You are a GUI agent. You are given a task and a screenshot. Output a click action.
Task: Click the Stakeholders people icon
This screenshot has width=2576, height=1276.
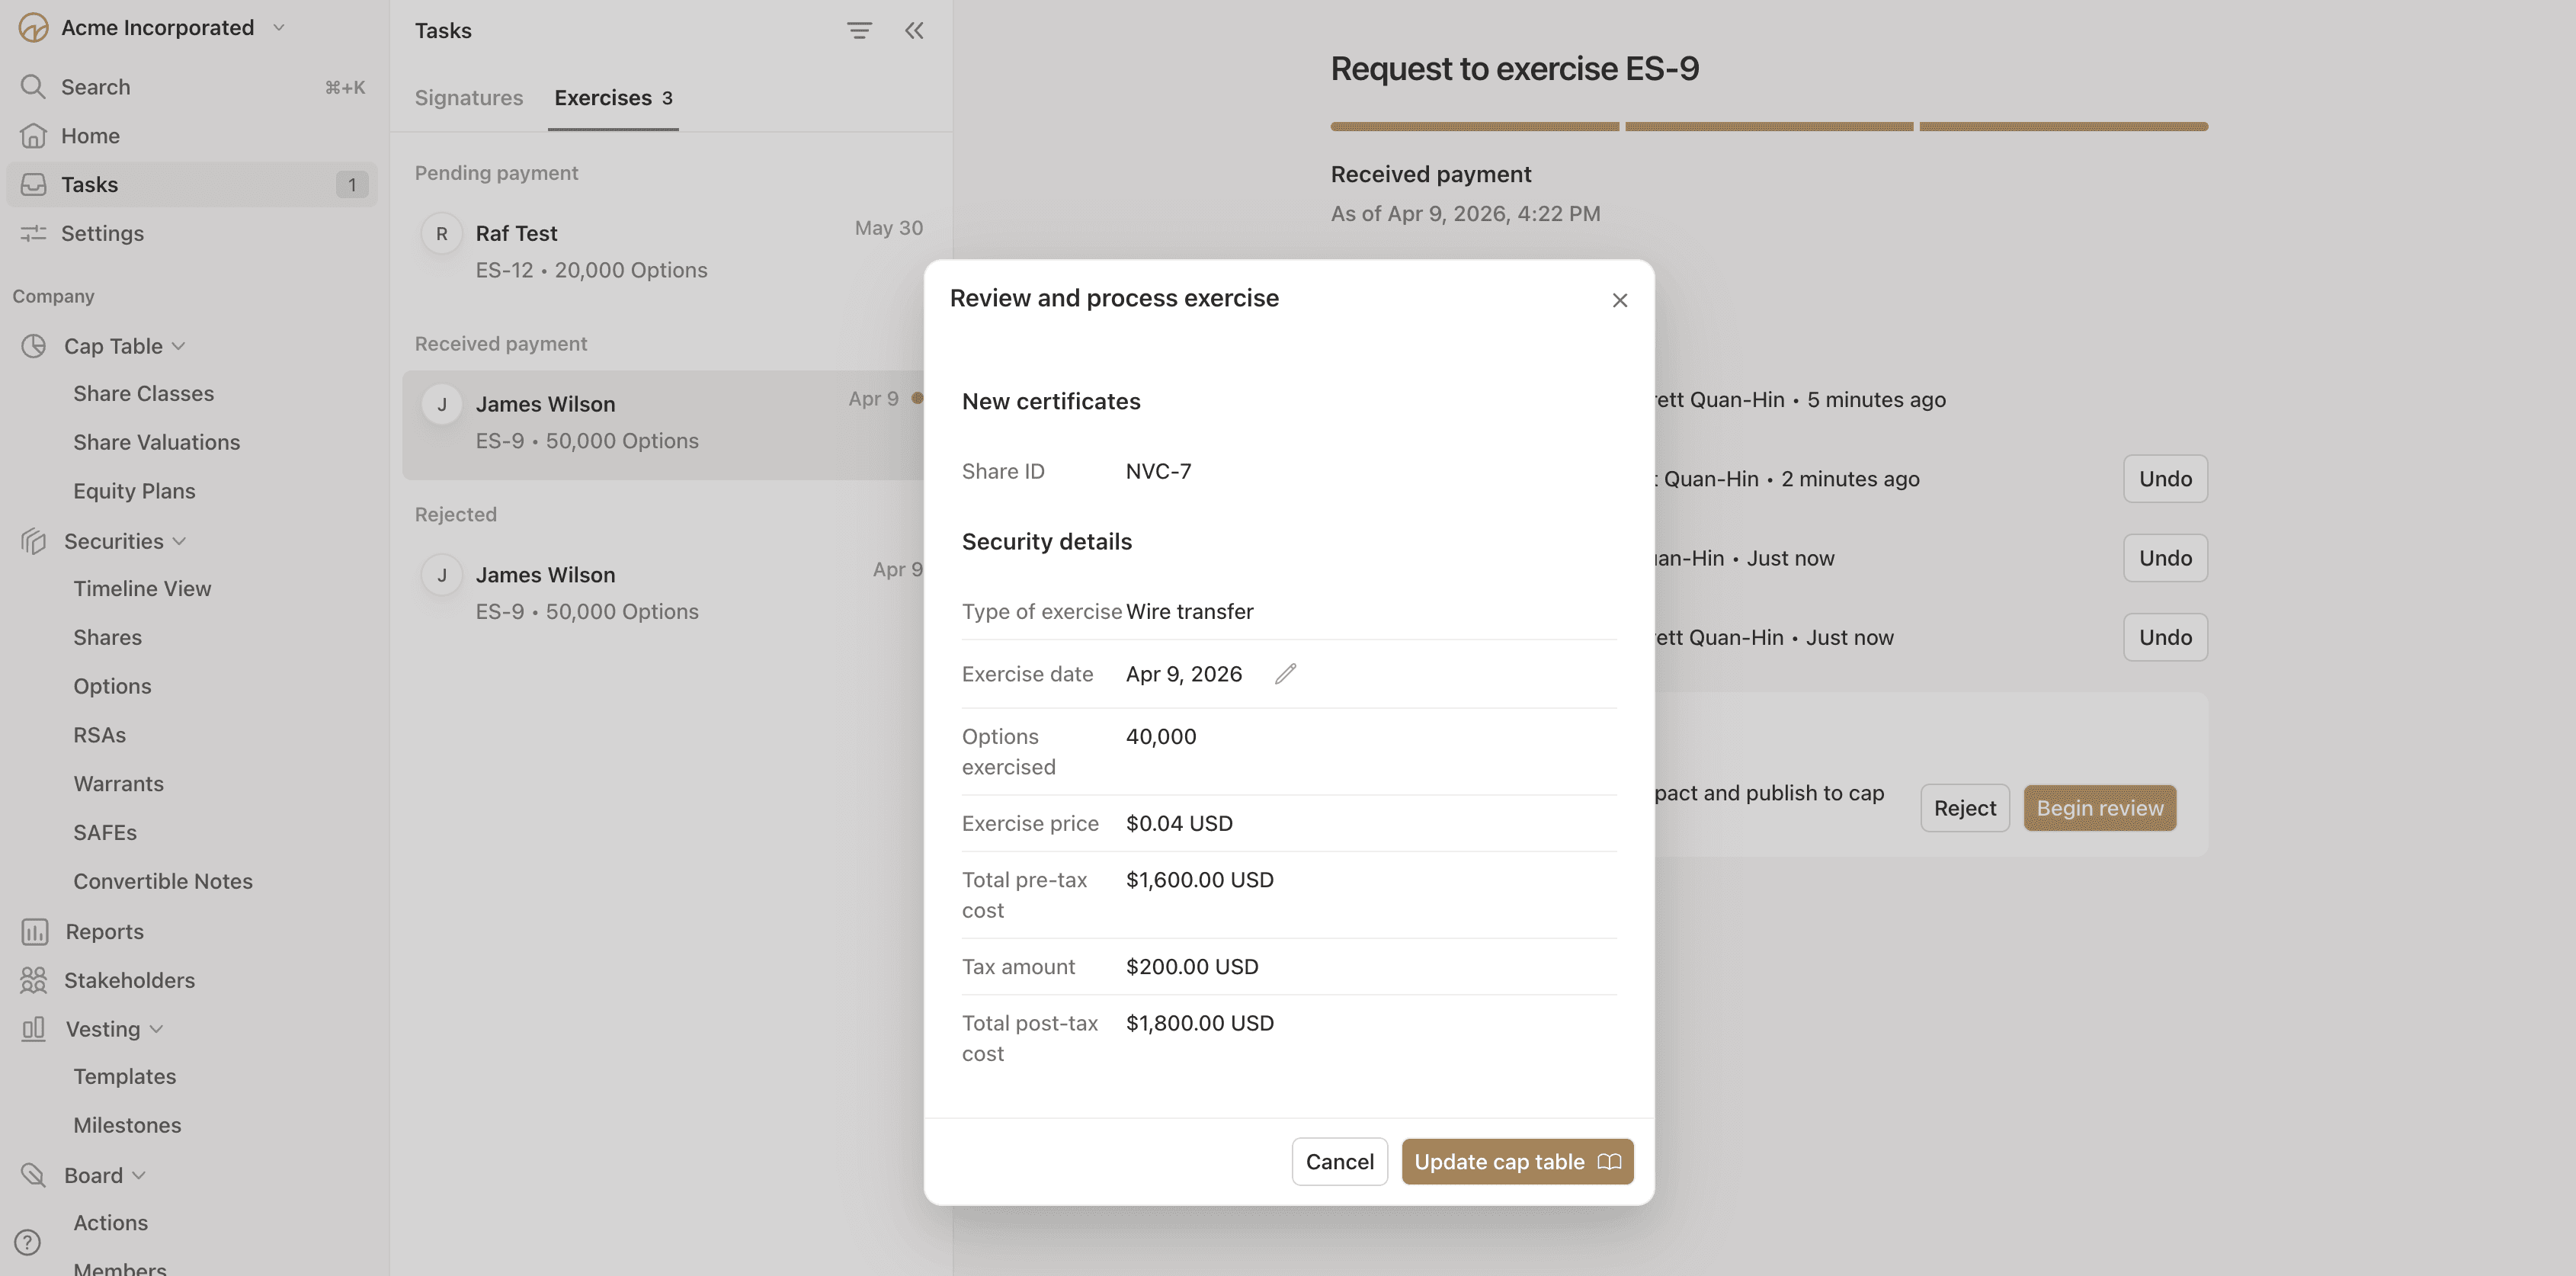[33, 980]
